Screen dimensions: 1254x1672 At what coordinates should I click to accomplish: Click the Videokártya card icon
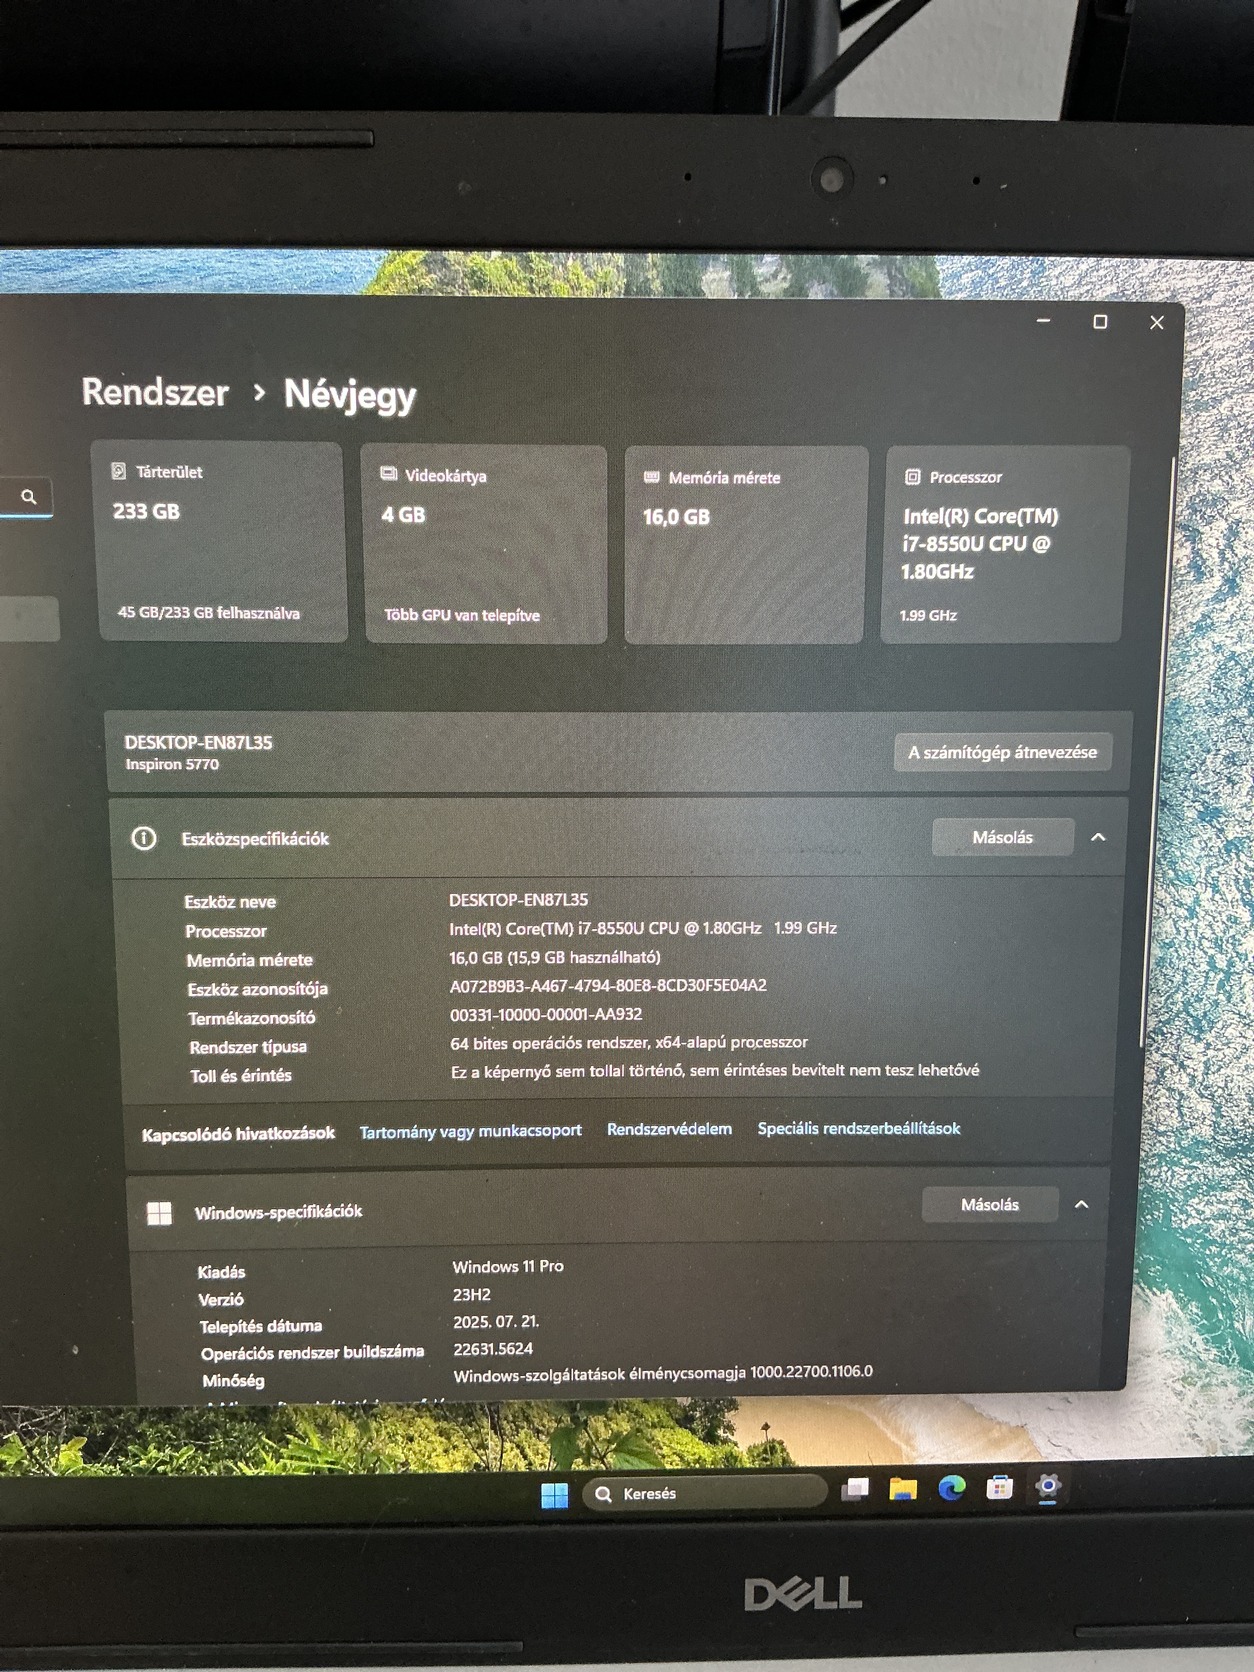coord(389,474)
